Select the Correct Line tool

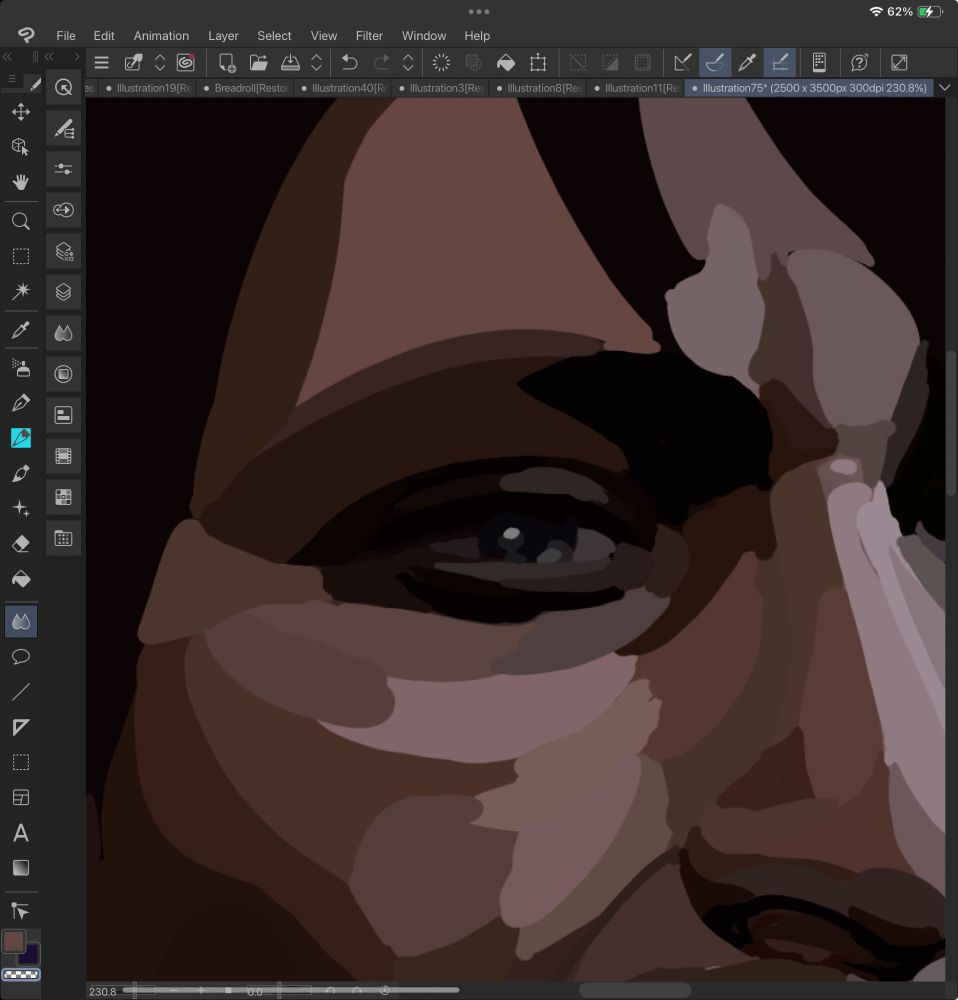[x=21, y=911]
